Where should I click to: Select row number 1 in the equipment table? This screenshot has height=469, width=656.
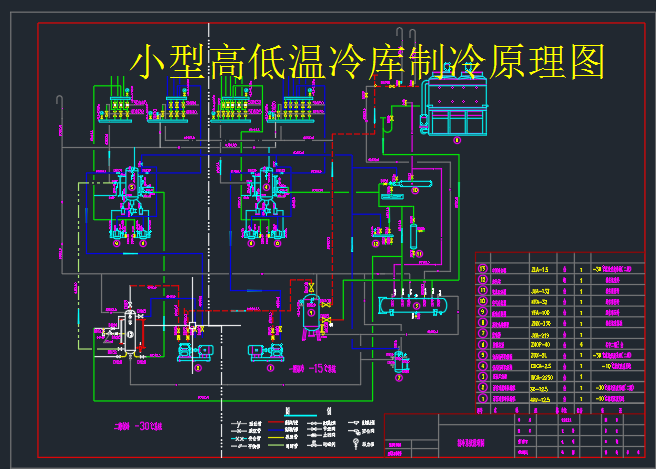(x=483, y=398)
